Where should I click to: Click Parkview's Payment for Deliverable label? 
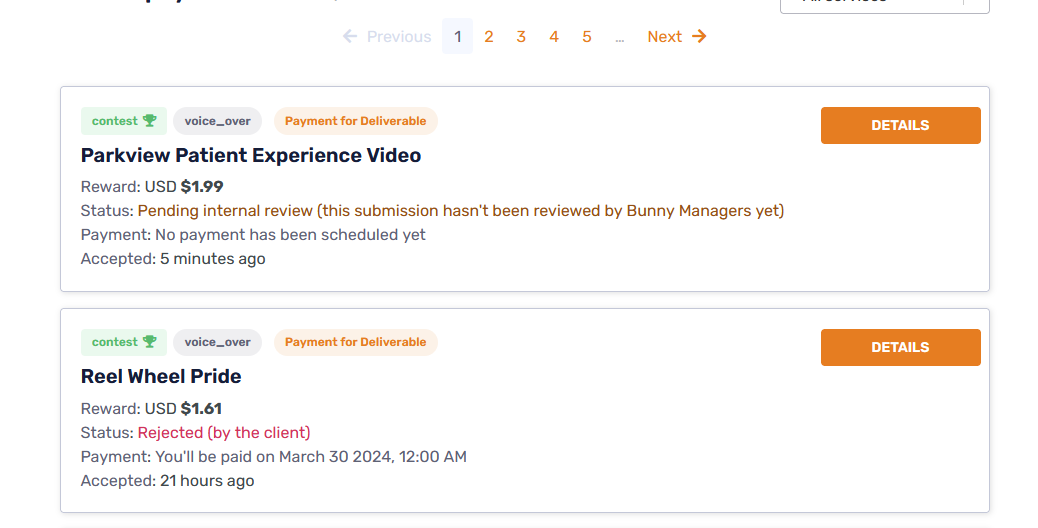[x=355, y=121]
